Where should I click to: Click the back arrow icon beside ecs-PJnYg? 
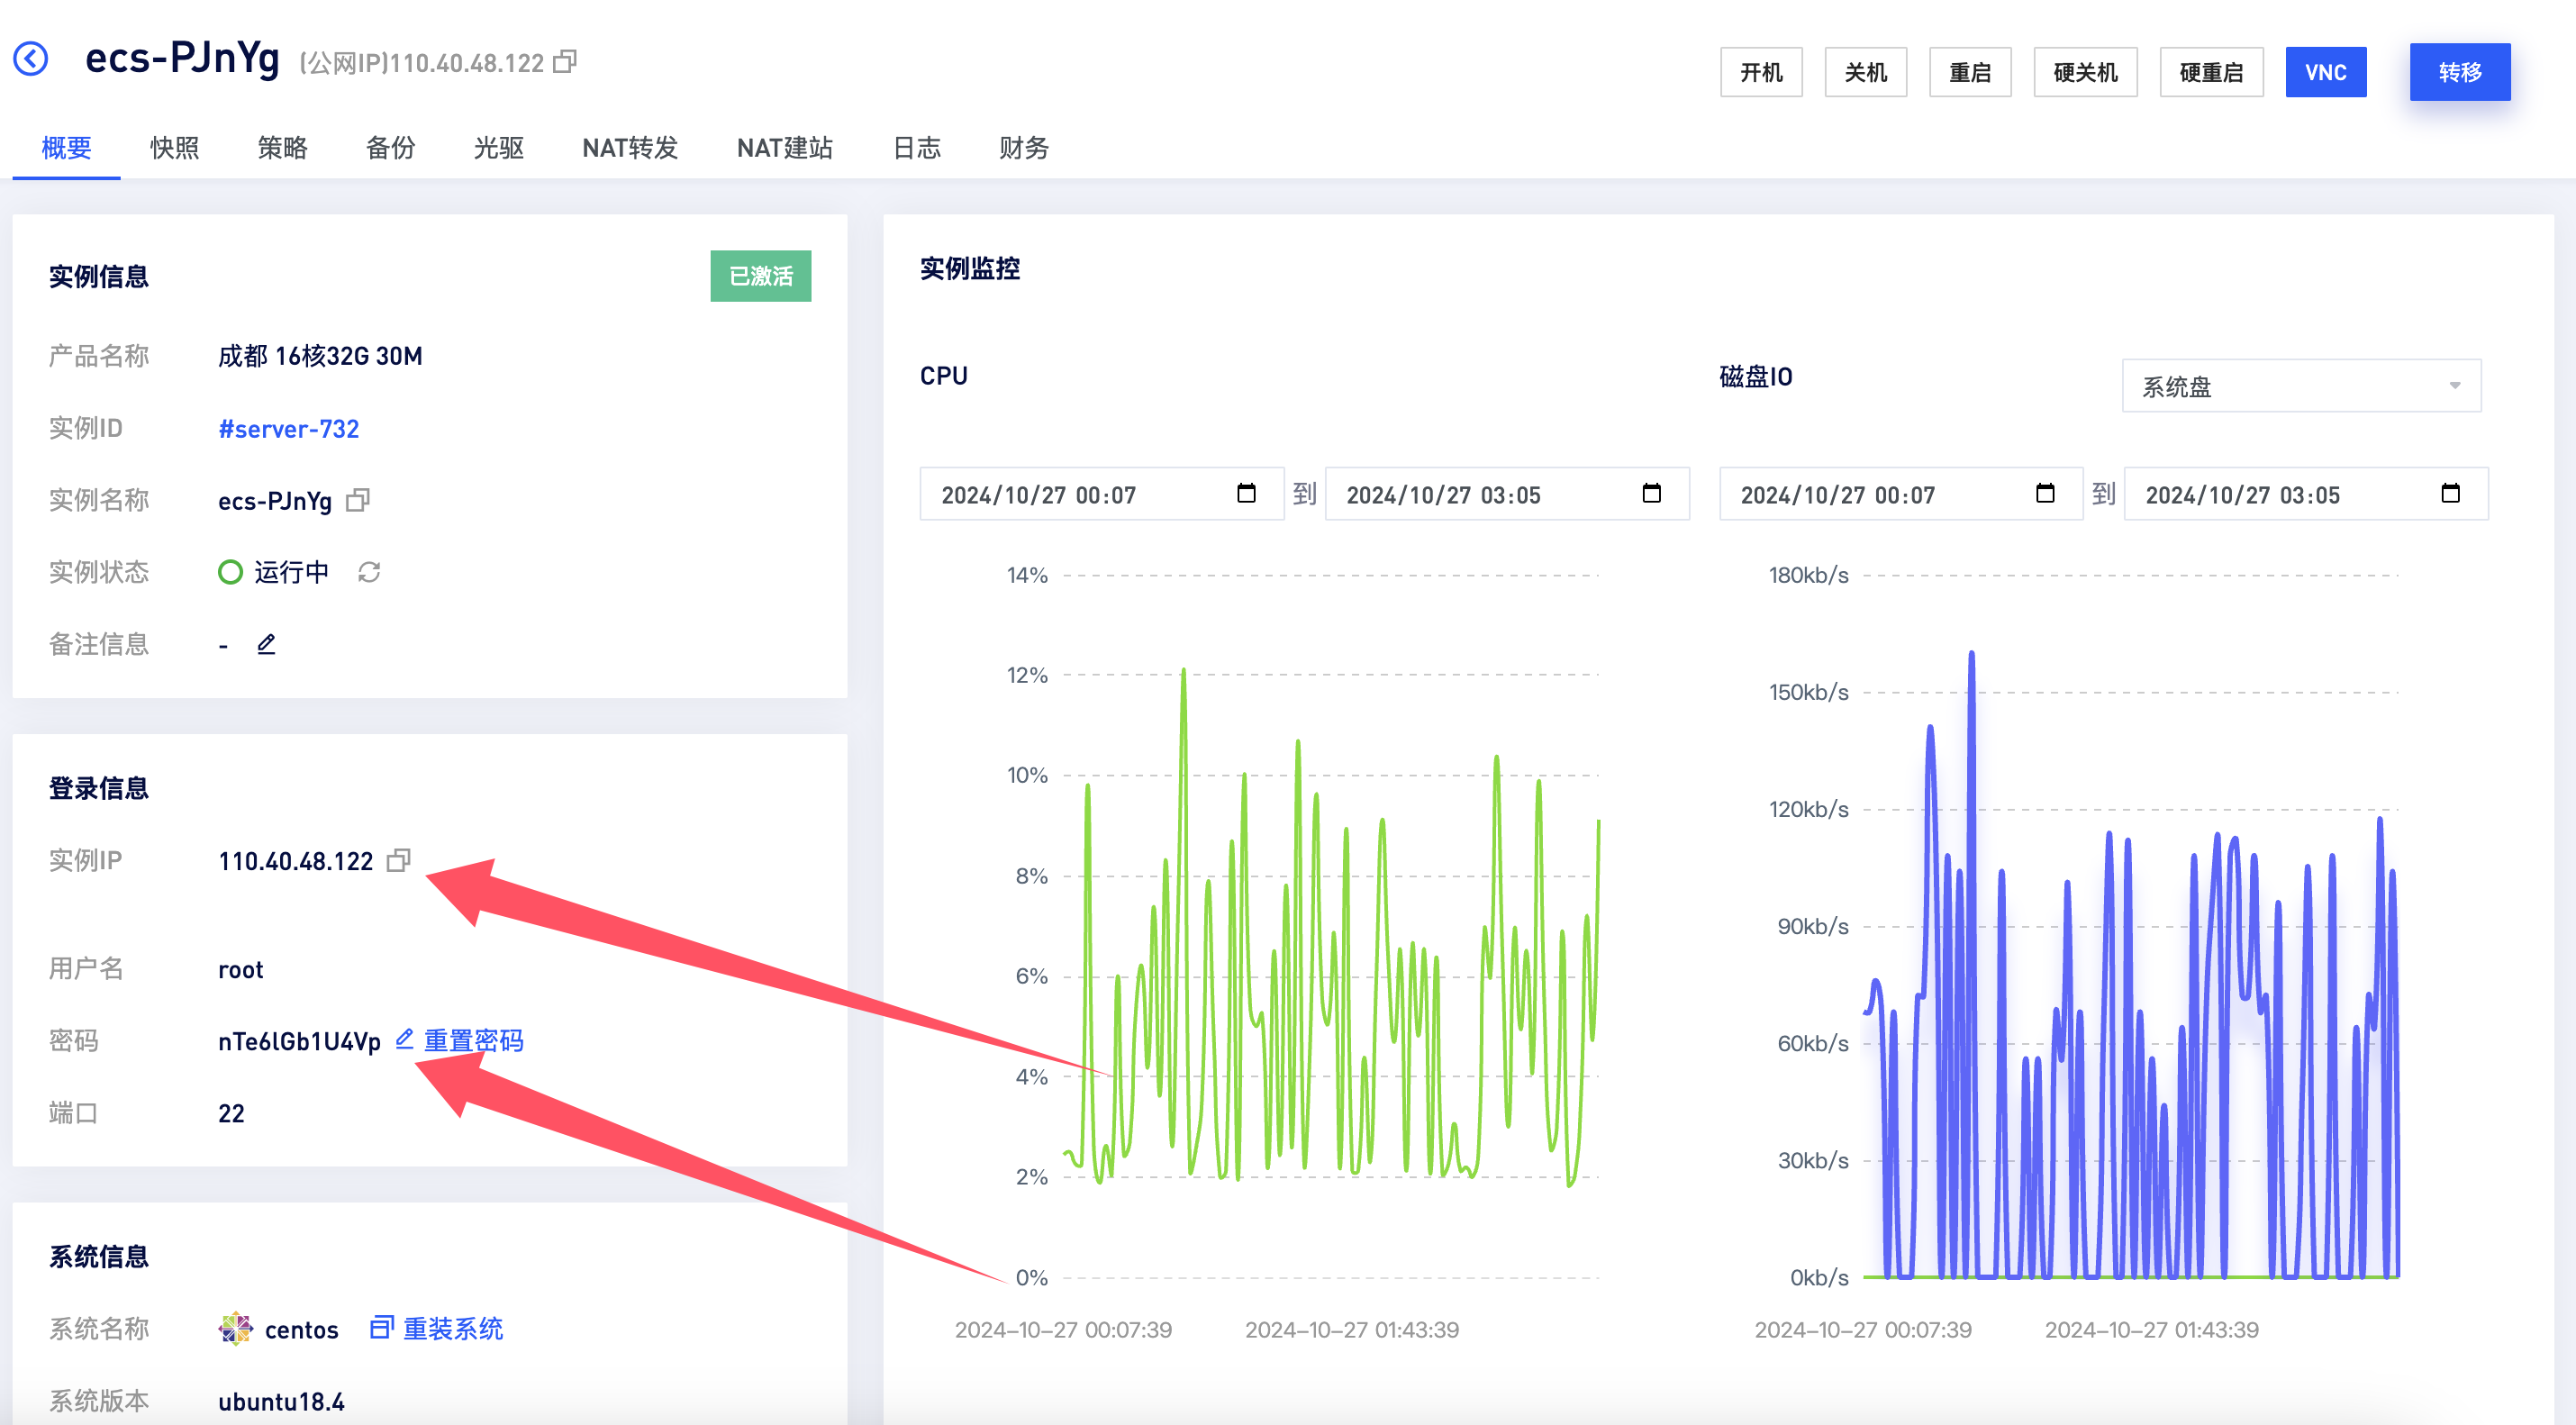pyautogui.click(x=31, y=59)
